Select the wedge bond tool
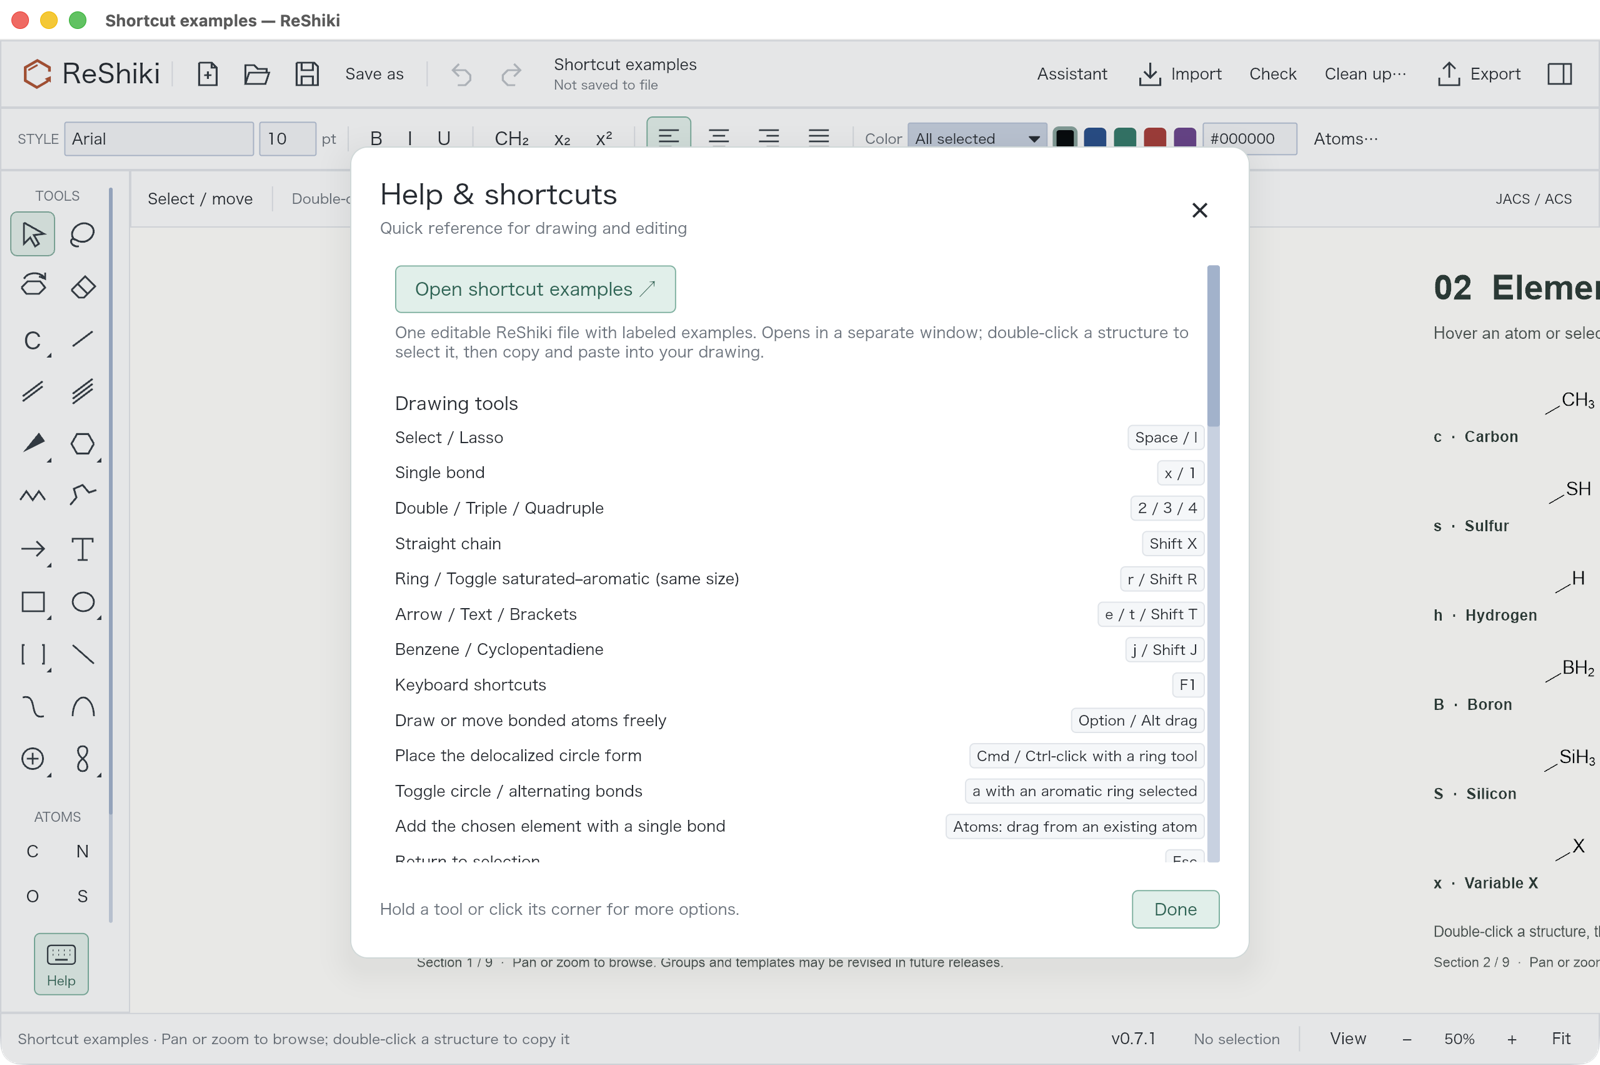The height and width of the screenshot is (1065, 1600). click(x=33, y=443)
